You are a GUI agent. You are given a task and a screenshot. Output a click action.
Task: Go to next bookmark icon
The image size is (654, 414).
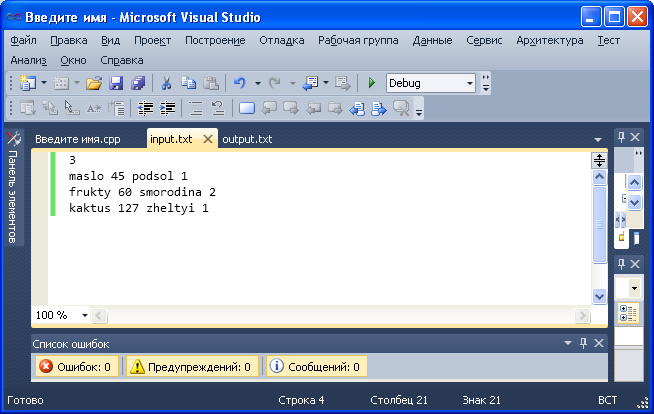coord(291,109)
